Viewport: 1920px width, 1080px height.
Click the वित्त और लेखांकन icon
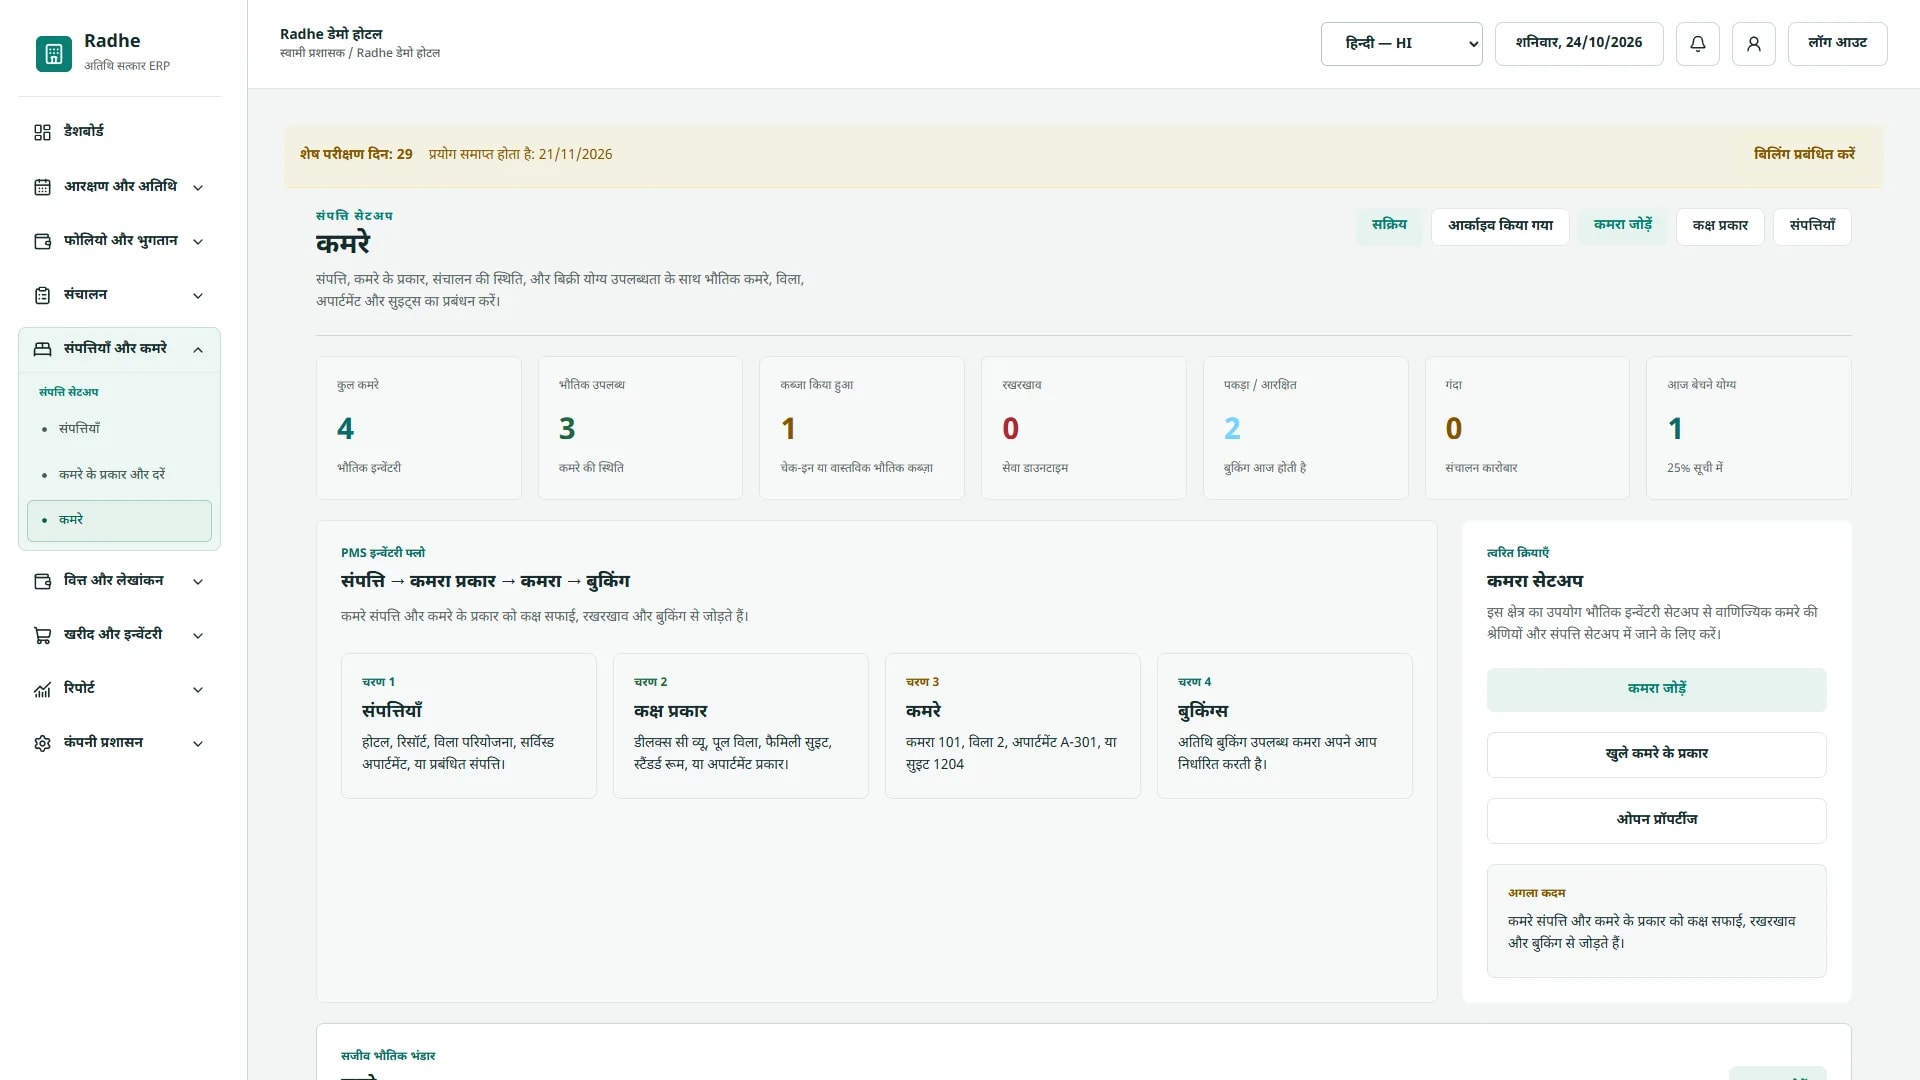(42, 581)
